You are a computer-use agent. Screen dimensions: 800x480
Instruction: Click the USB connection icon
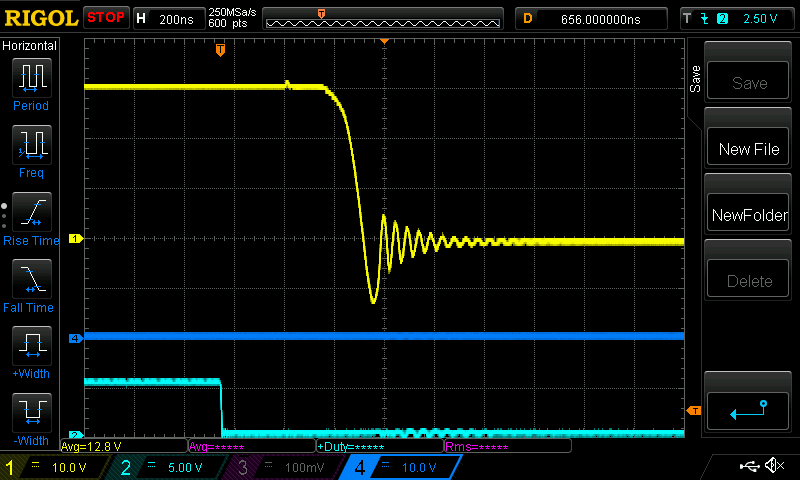(750, 466)
